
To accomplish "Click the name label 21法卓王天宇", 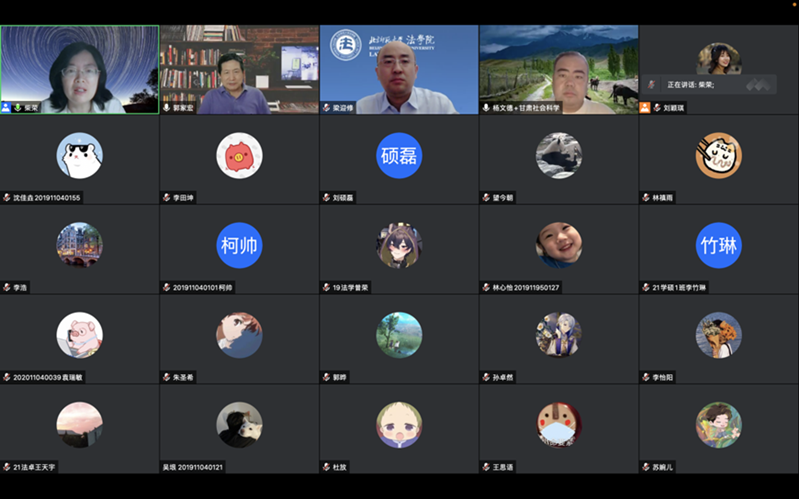I will pos(35,467).
